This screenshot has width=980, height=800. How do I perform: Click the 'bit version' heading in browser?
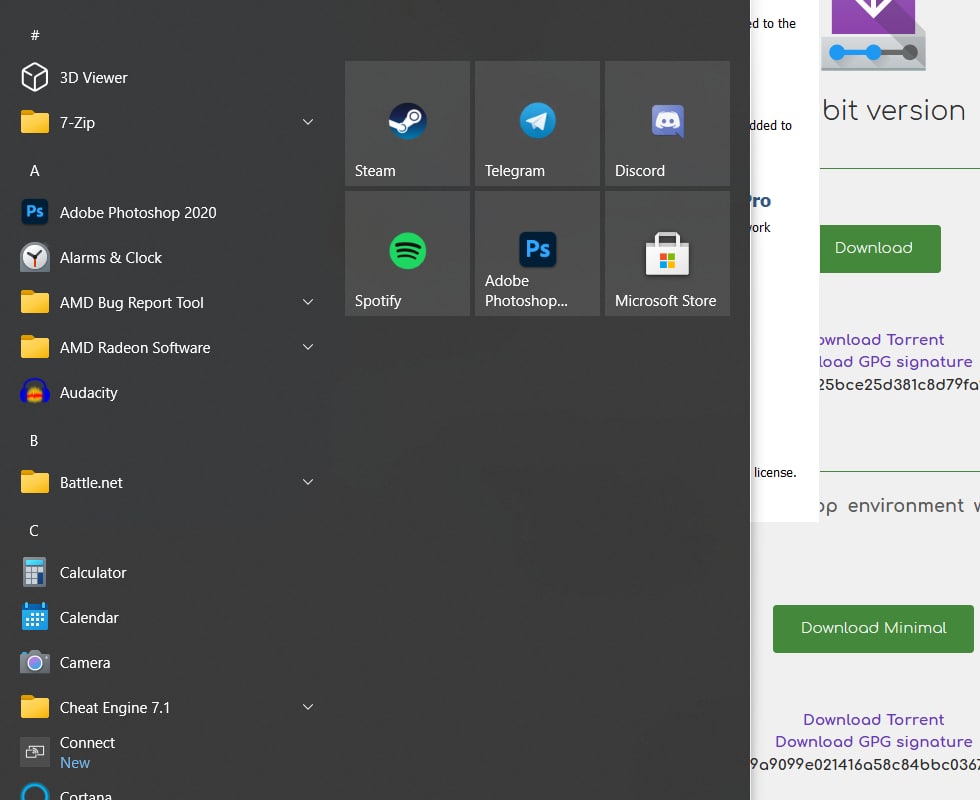coord(894,111)
